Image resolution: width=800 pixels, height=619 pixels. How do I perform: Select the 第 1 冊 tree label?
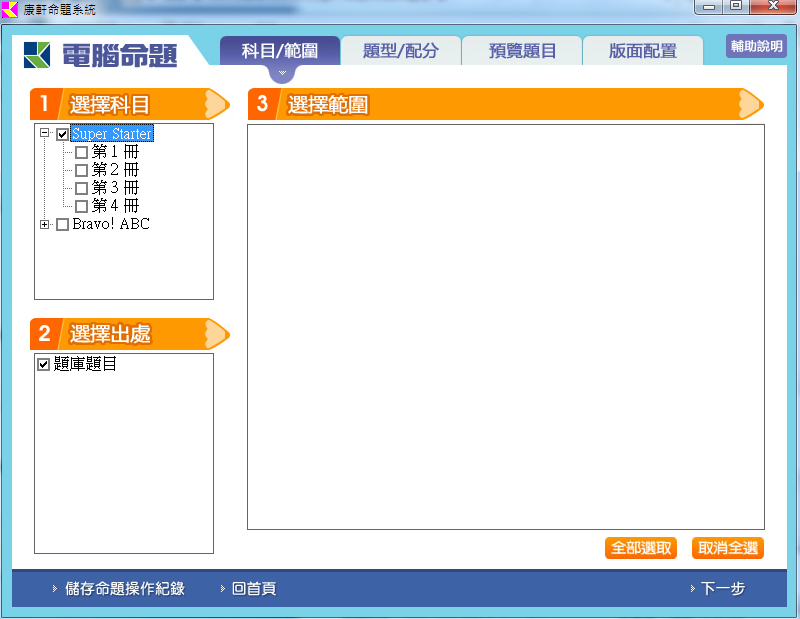pyautogui.click(x=115, y=152)
